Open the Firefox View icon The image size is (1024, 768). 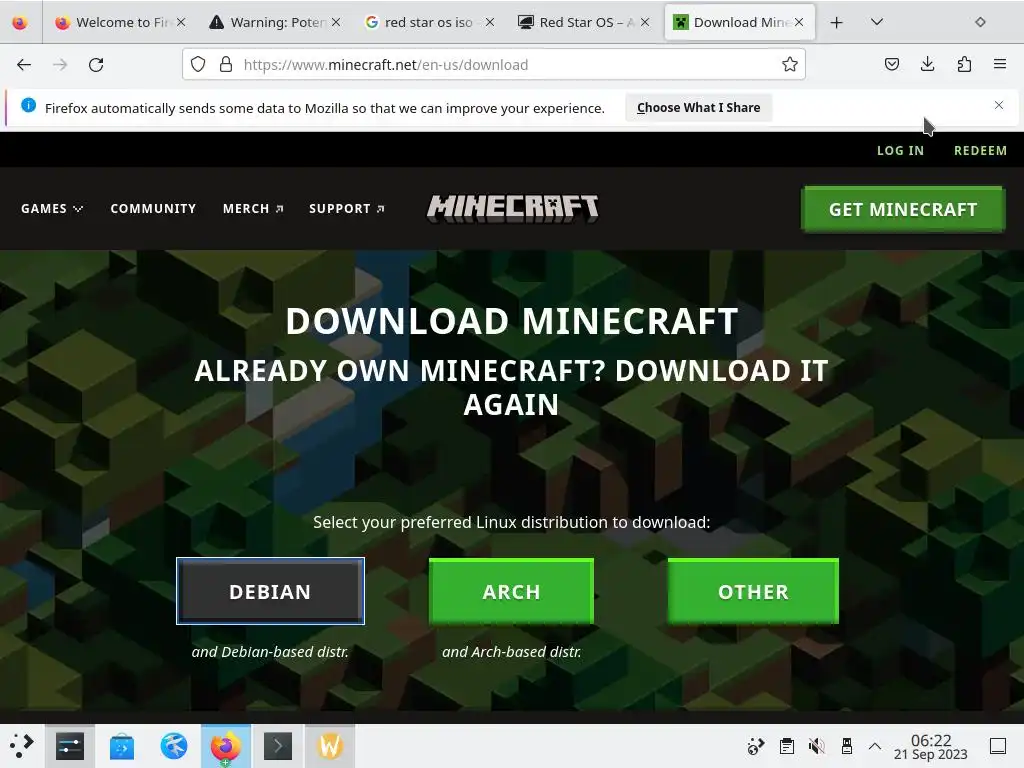pyautogui.click(x=20, y=23)
